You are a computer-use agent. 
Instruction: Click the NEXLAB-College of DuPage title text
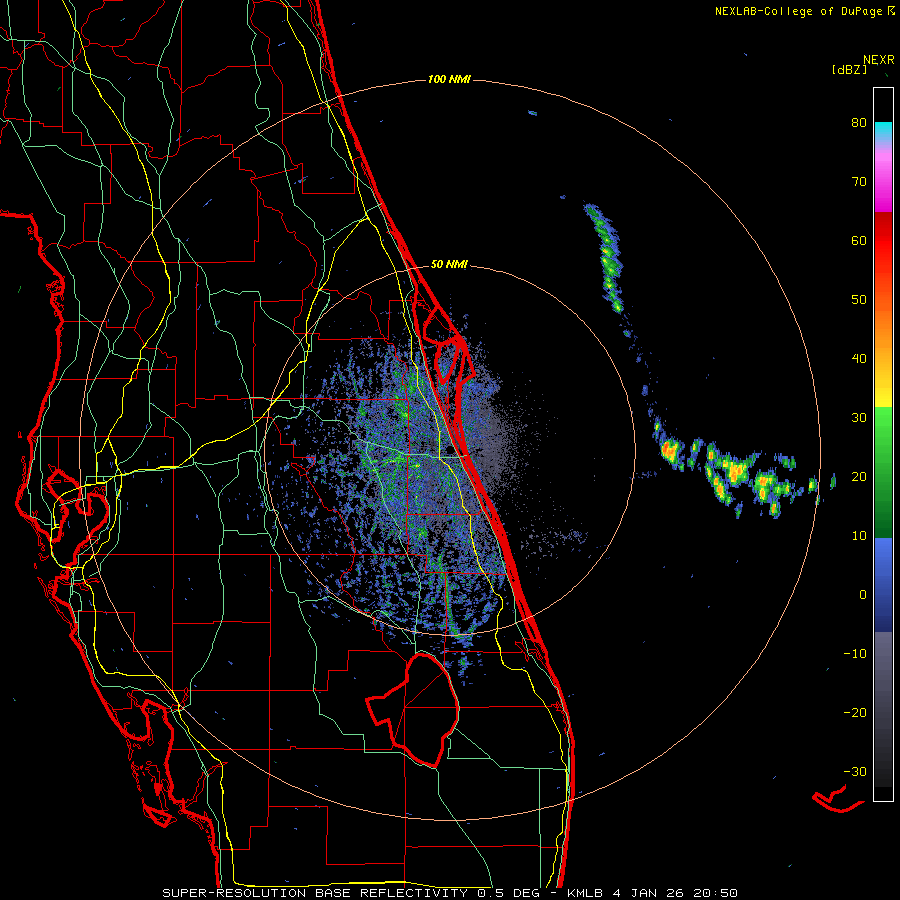pyautogui.click(x=799, y=11)
